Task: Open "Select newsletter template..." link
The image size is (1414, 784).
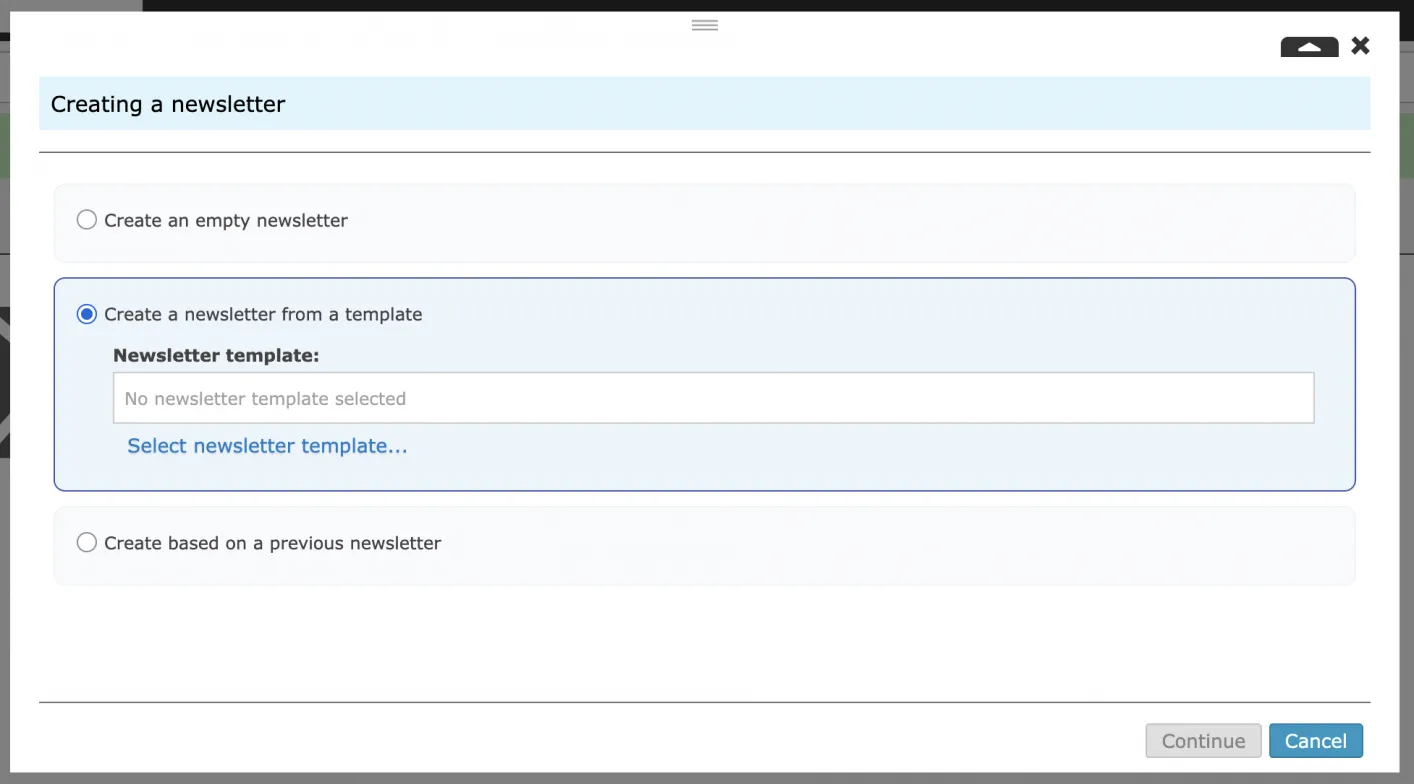Action: click(x=266, y=445)
